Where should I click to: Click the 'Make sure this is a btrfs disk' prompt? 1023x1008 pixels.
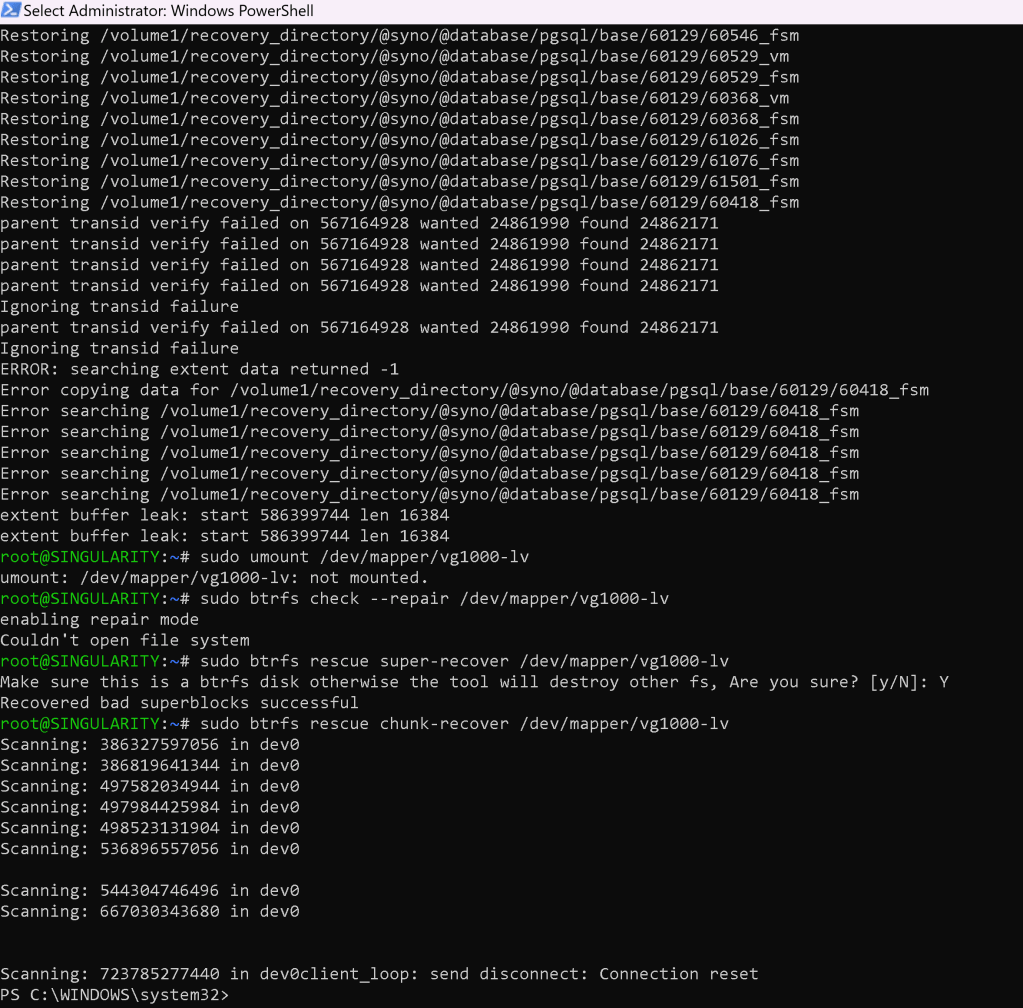coord(474,682)
